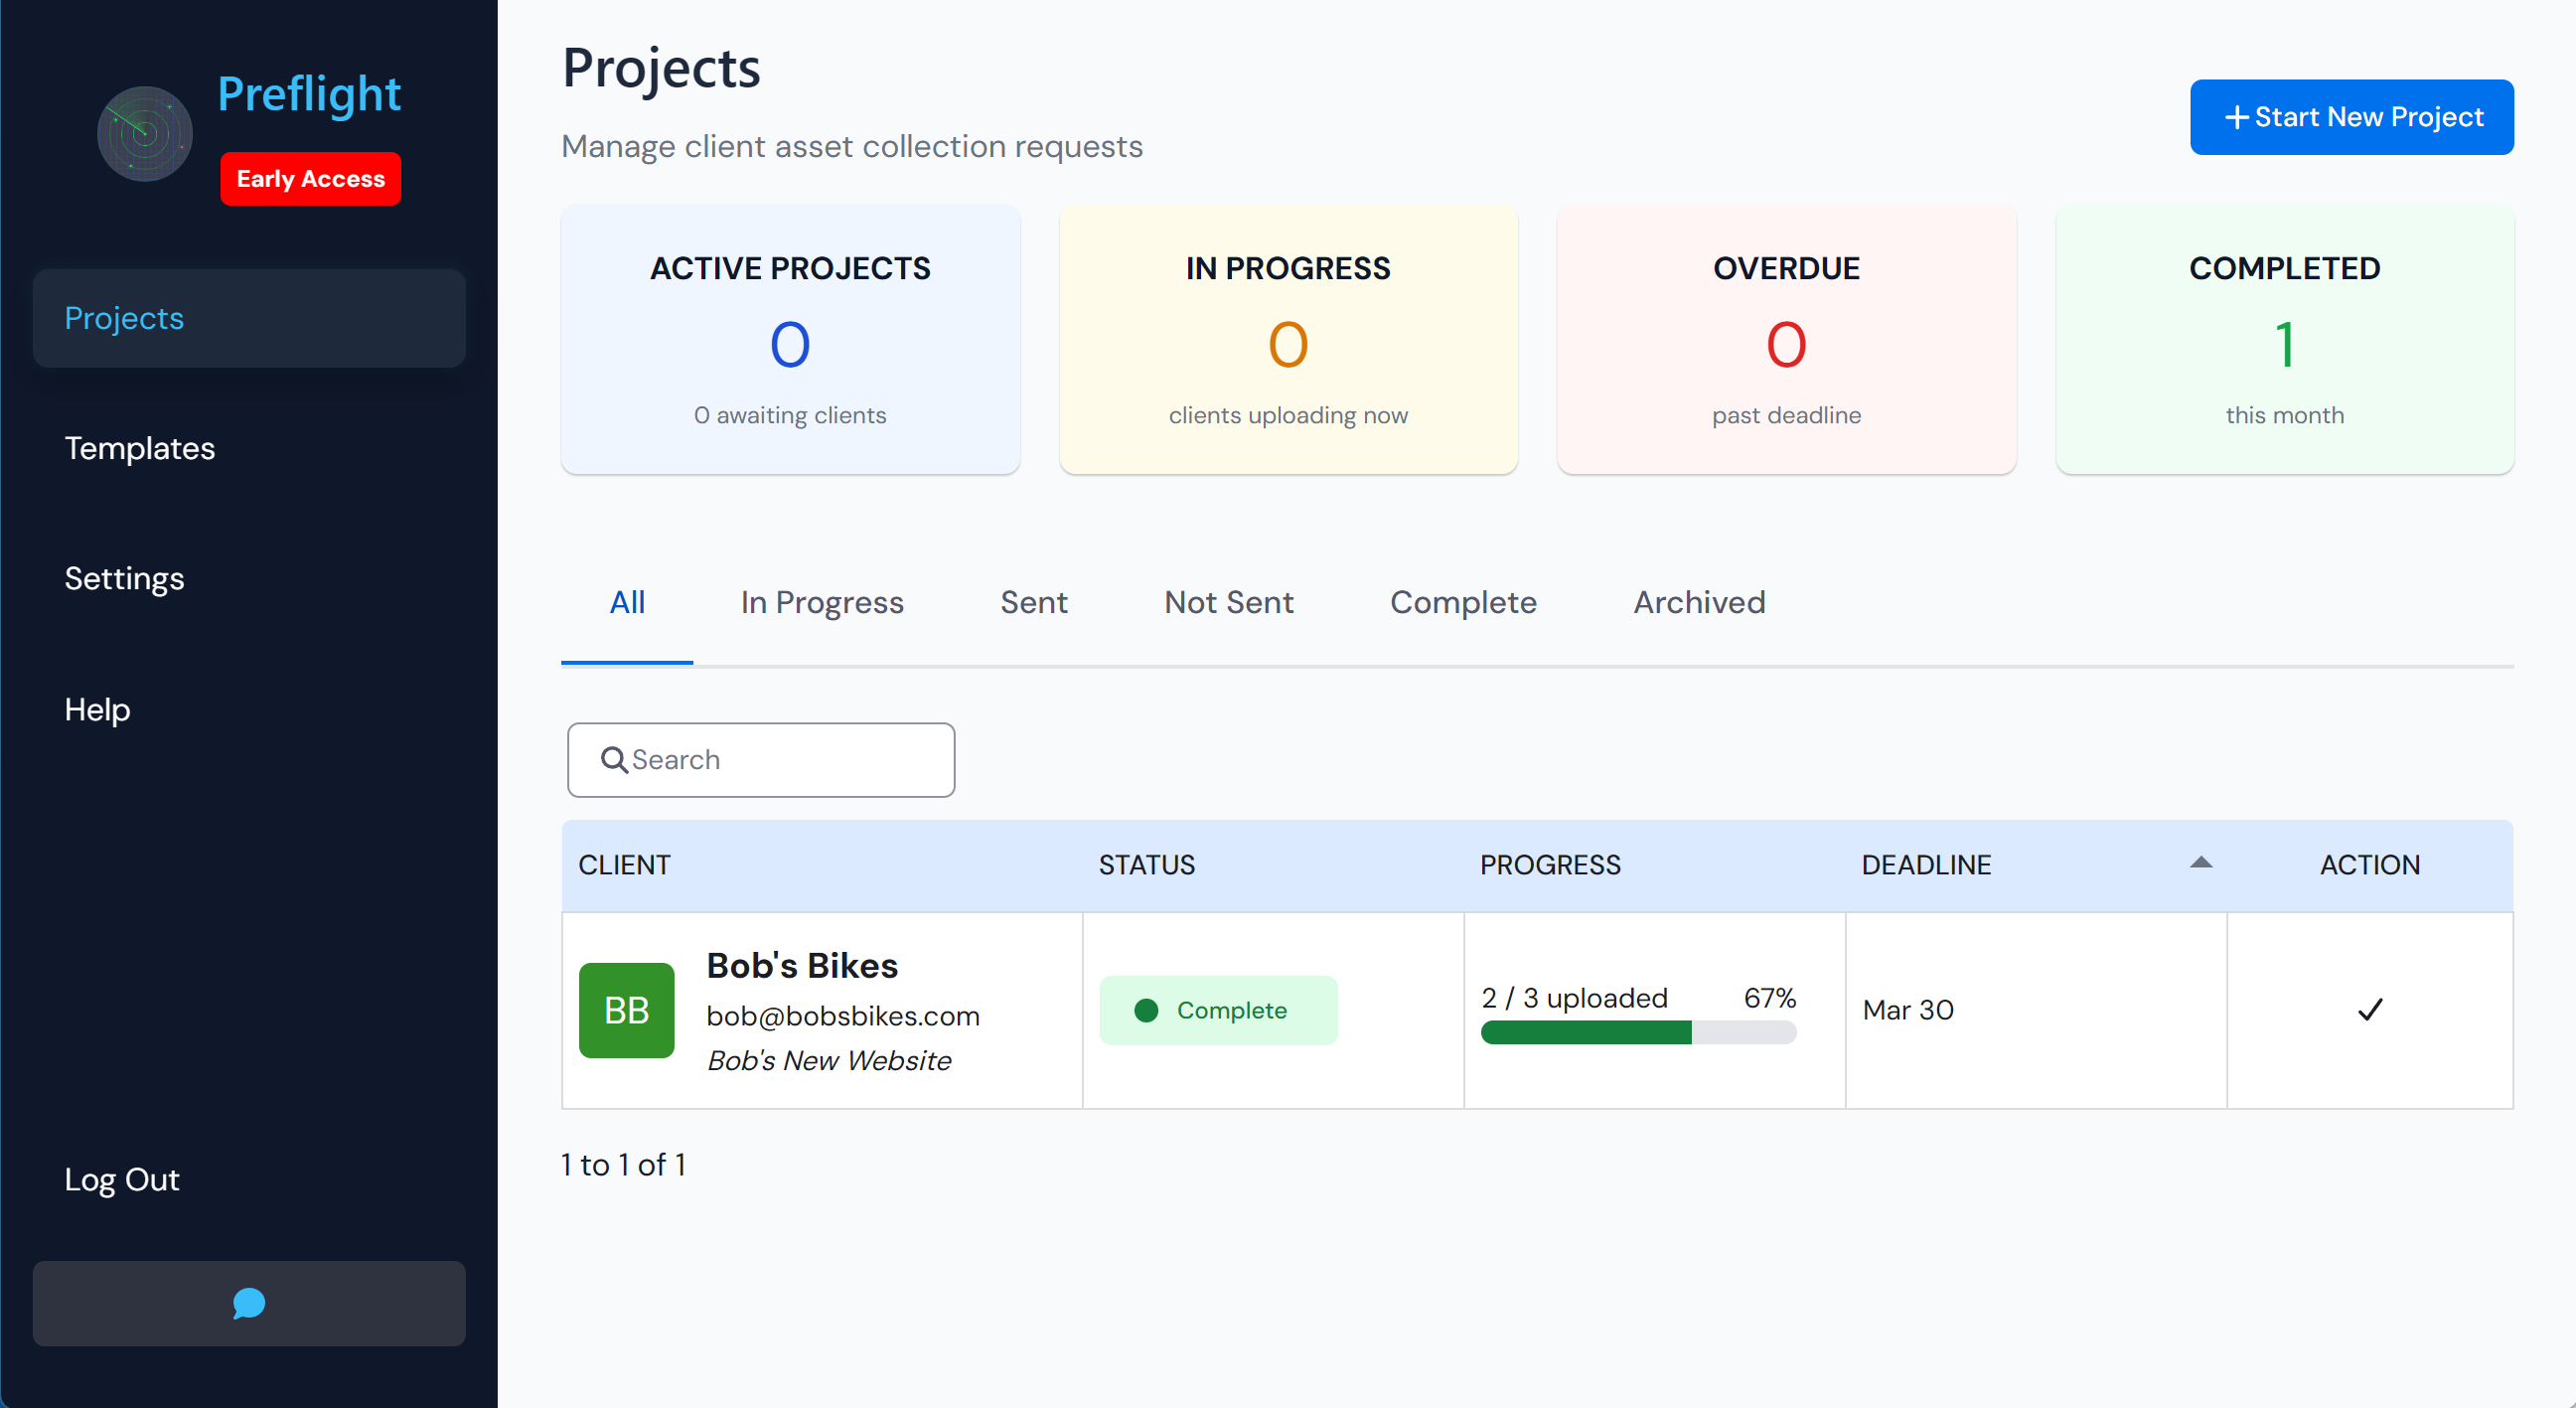The width and height of the screenshot is (2576, 1408).
Task: Open Settings from the sidebar
Action: [x=124, y=578]
